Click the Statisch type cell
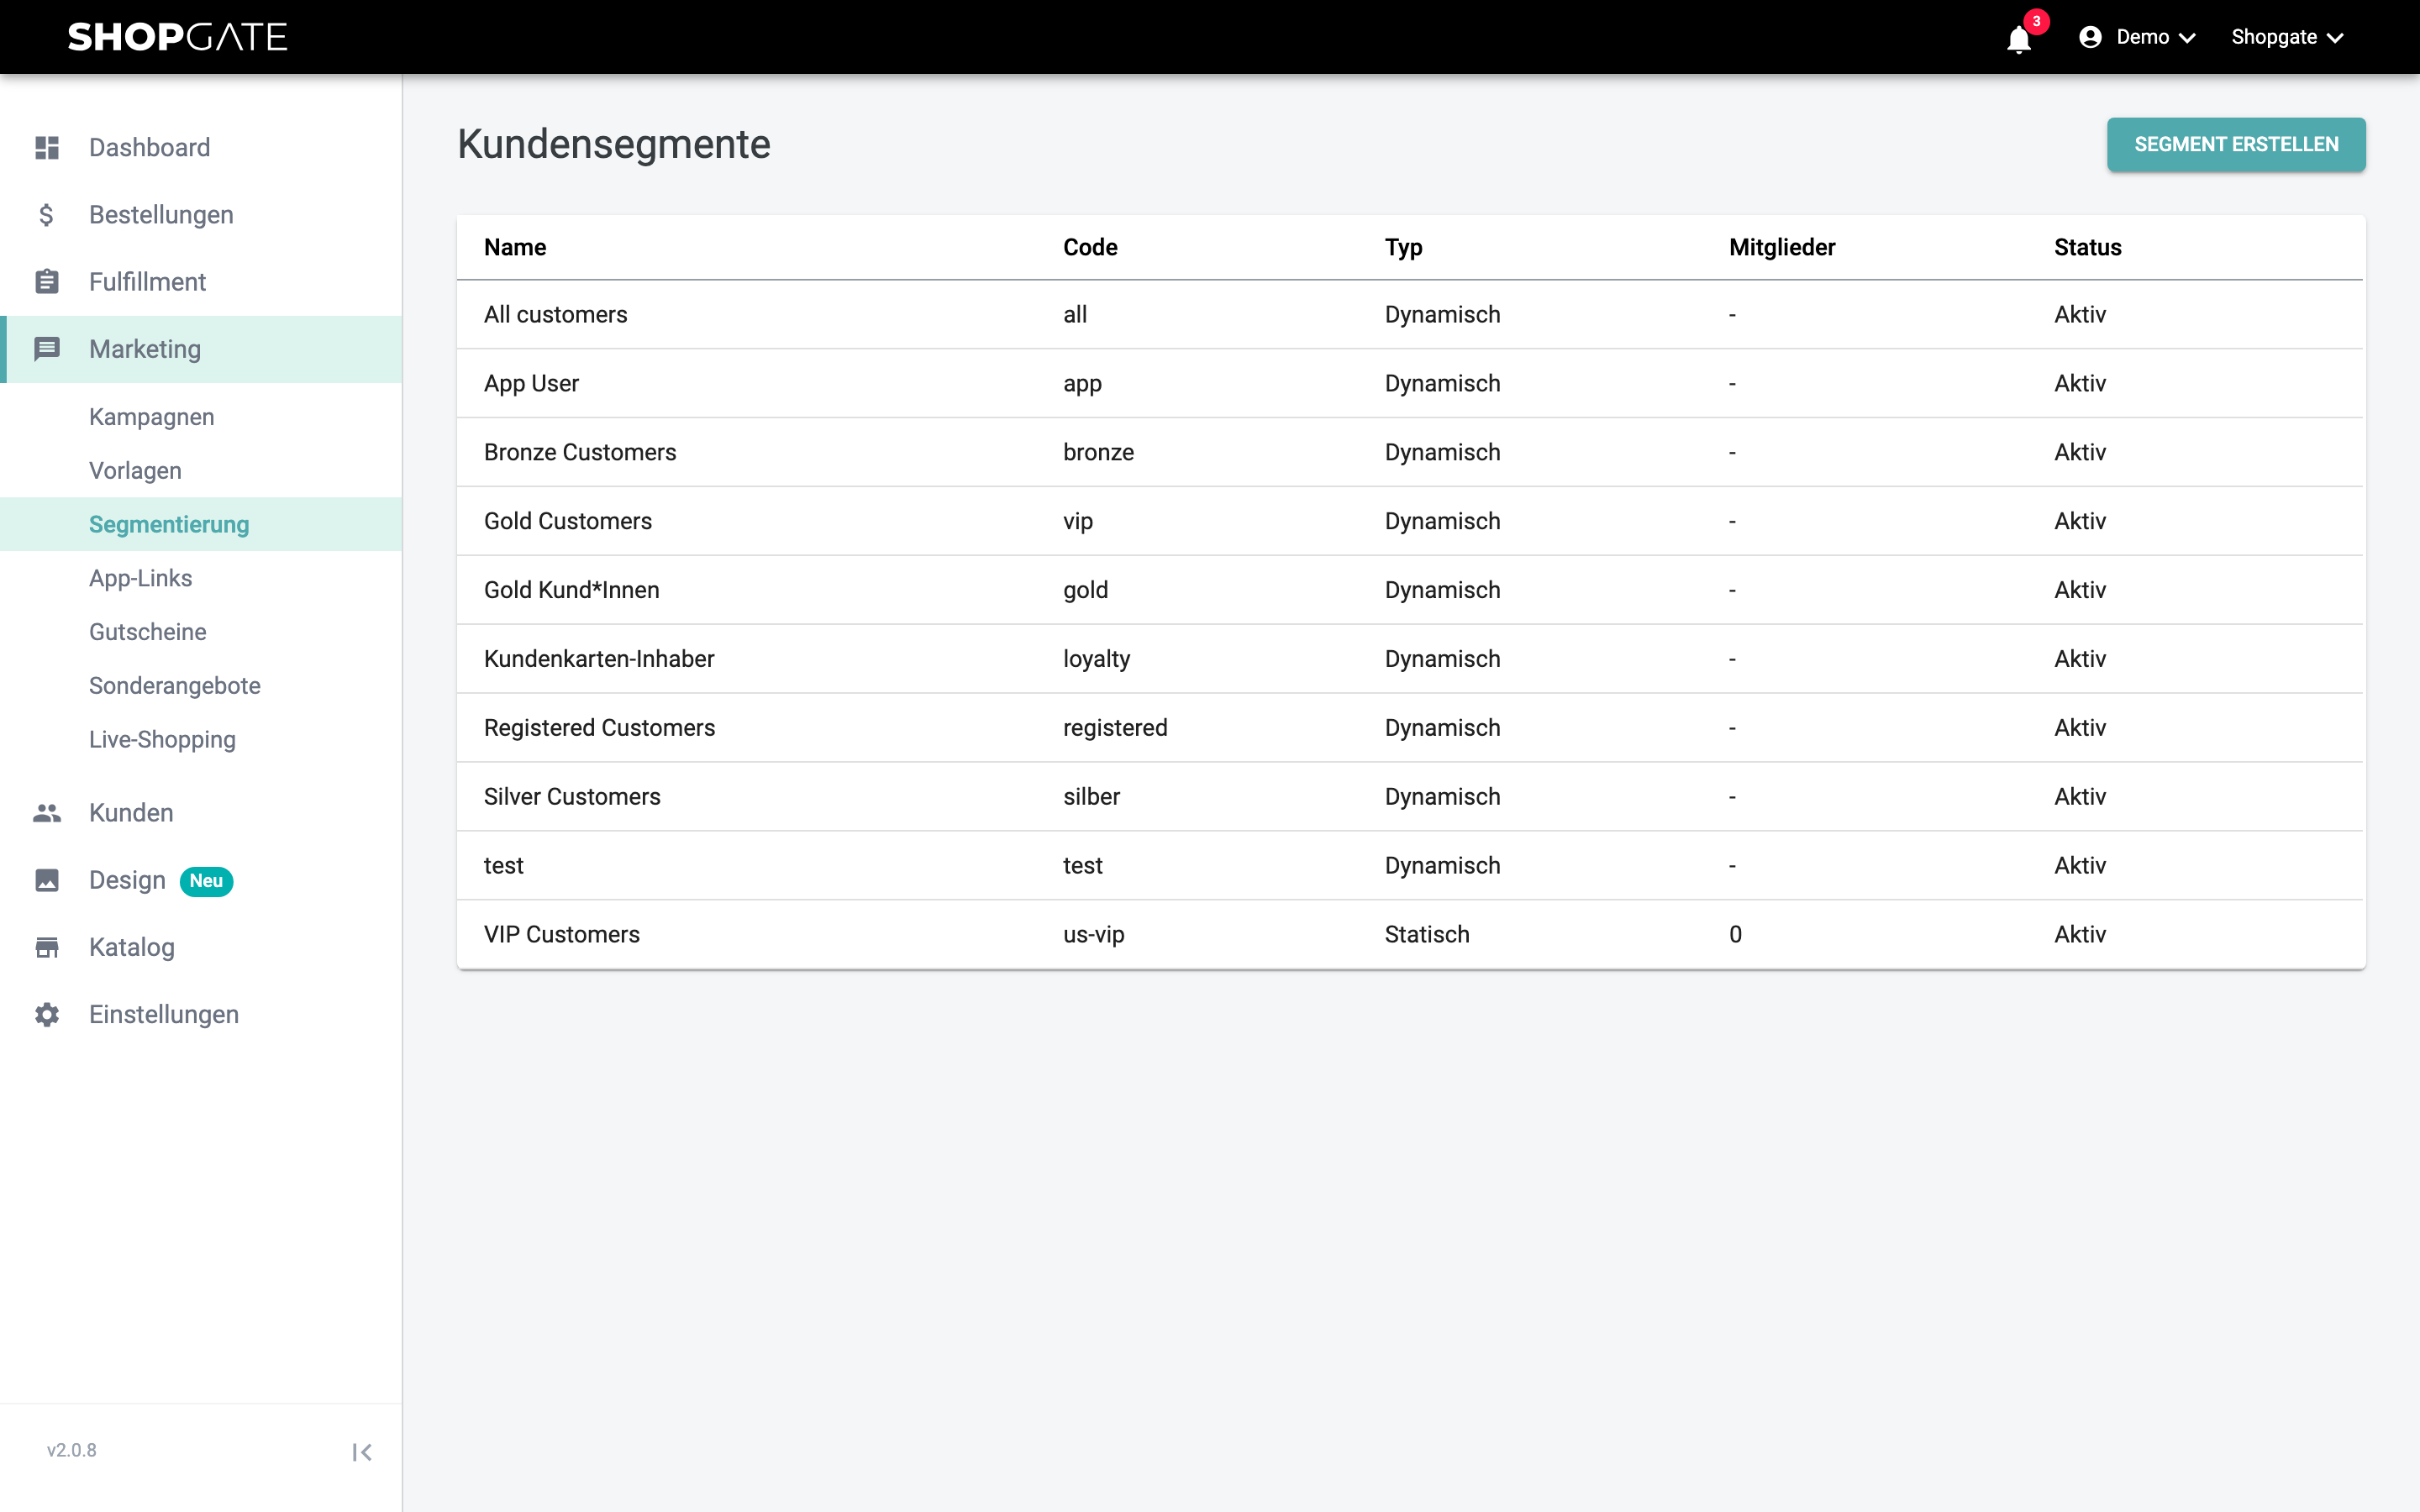 [1427, 935]
